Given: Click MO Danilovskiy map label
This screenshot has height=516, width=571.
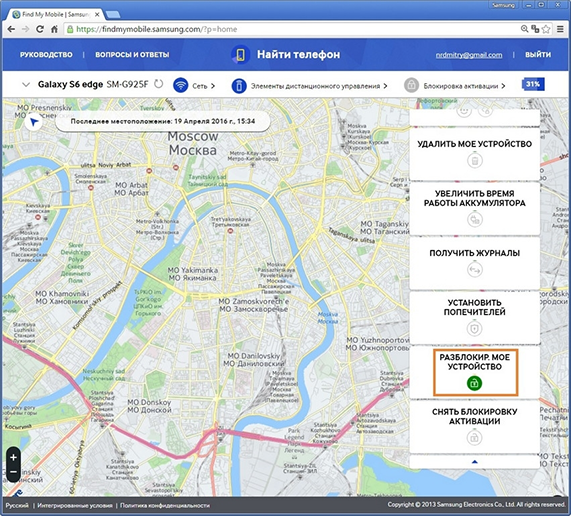Looking at the screenshot, I should (x=253, y=360).
